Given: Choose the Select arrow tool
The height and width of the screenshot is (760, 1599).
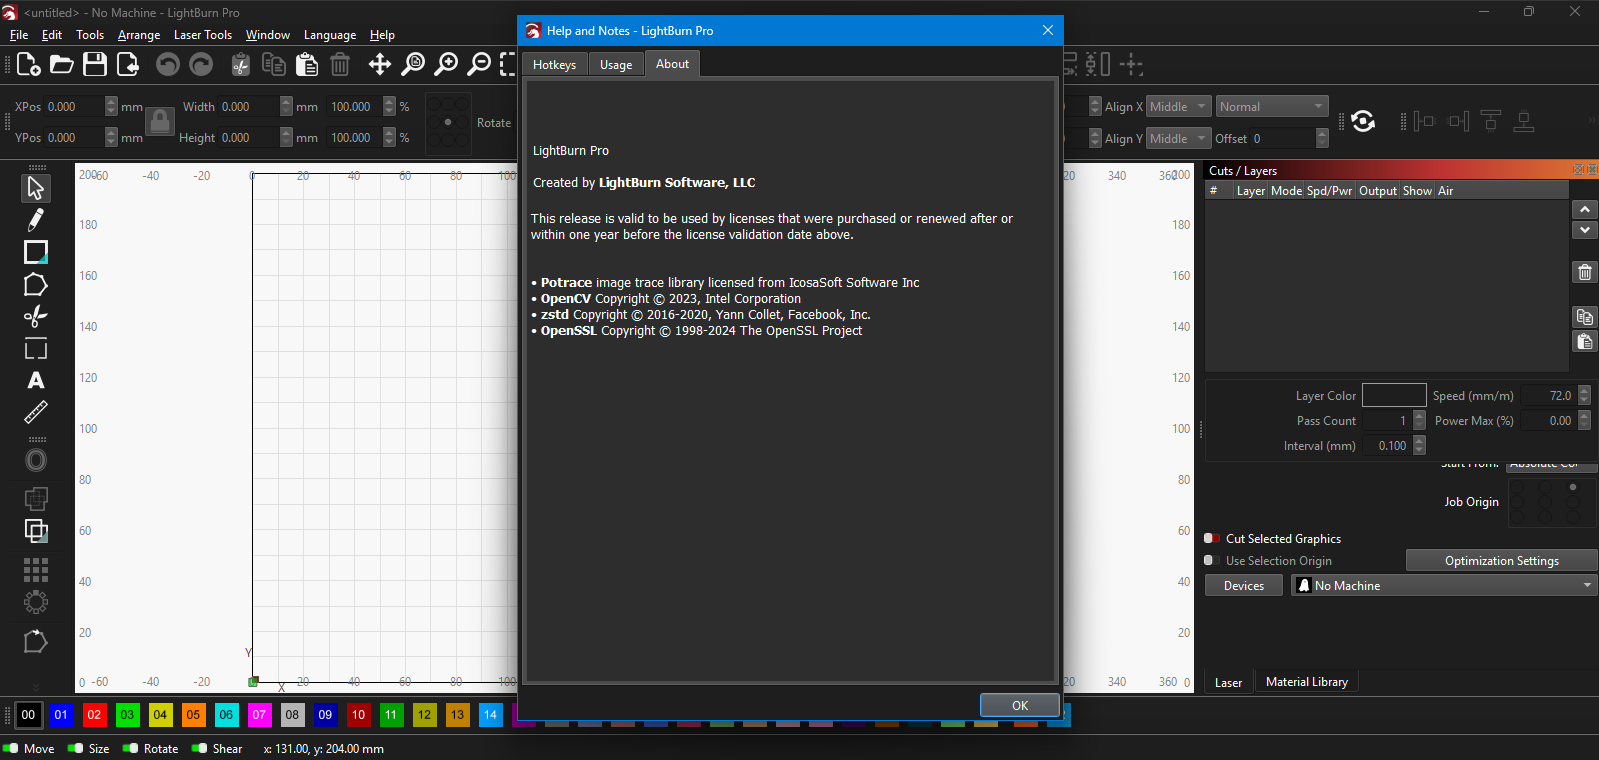Looking at the screenshot, I should [x=36, y=188].
